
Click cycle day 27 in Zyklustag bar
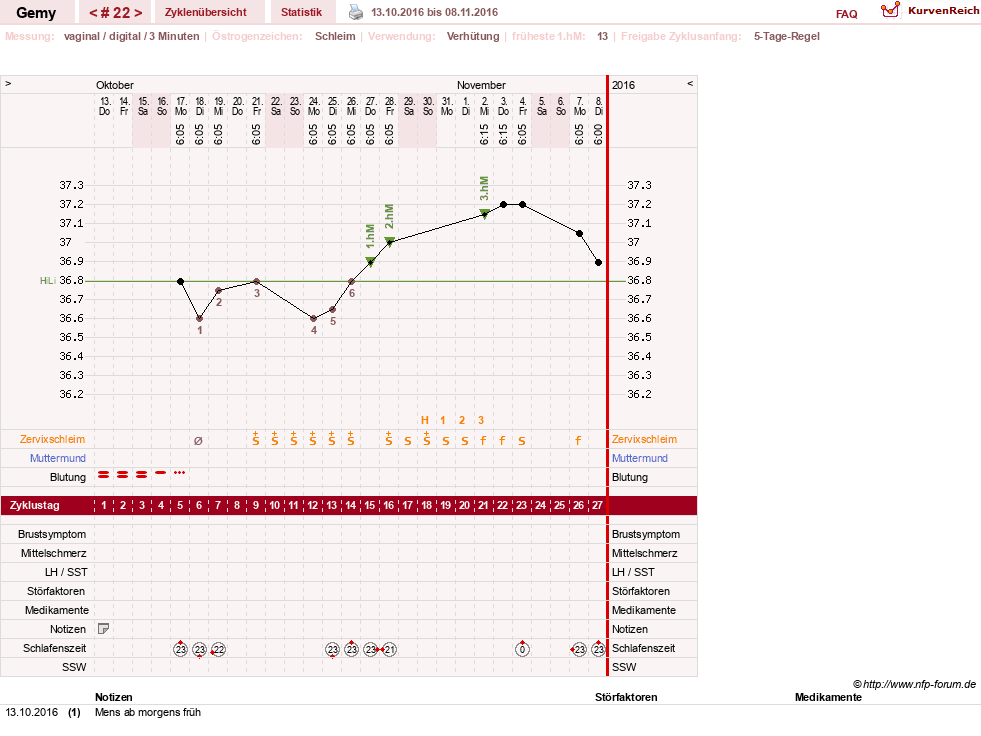[x=597, y=505]
